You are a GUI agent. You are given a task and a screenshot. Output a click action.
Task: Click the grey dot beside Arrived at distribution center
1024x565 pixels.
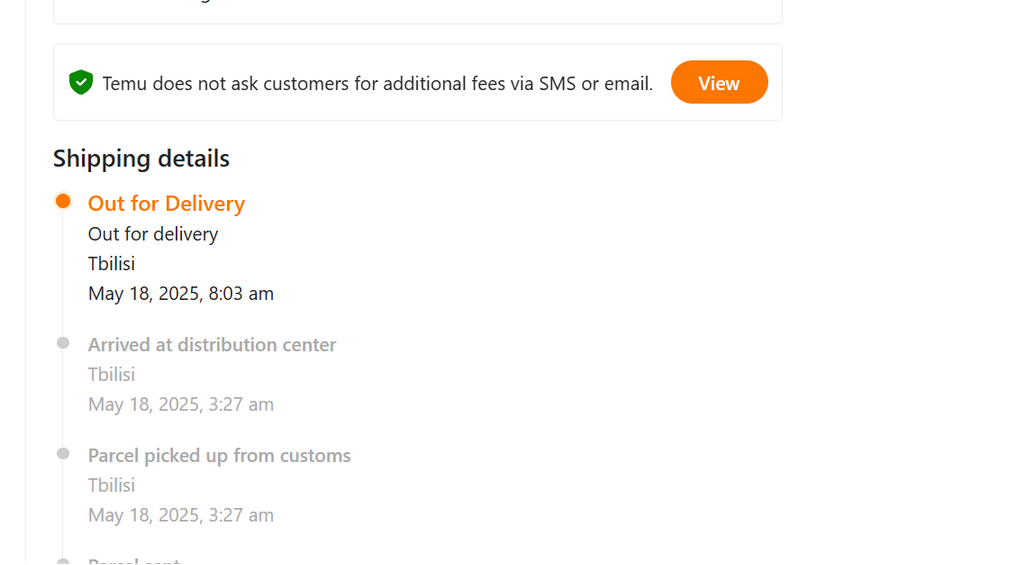click(x=63, y=343)
